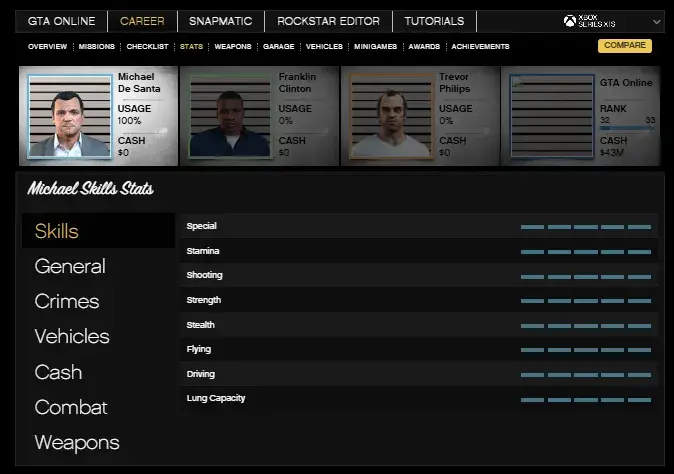Image resolution: width=674 pixels, height=474 pixels.
Task: Go to the Checklist sub-navigation link
Action: (x=147, y=47)
